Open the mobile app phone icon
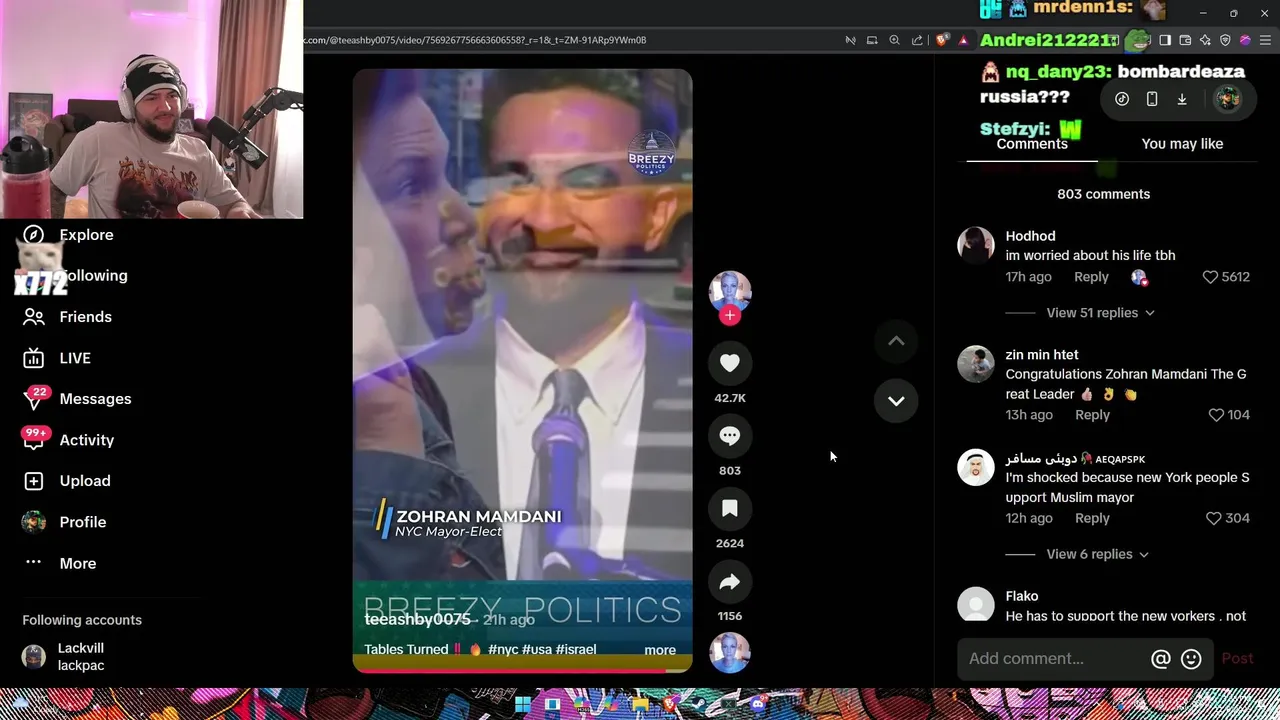1280x720 pixels. tap(1152, 99)
